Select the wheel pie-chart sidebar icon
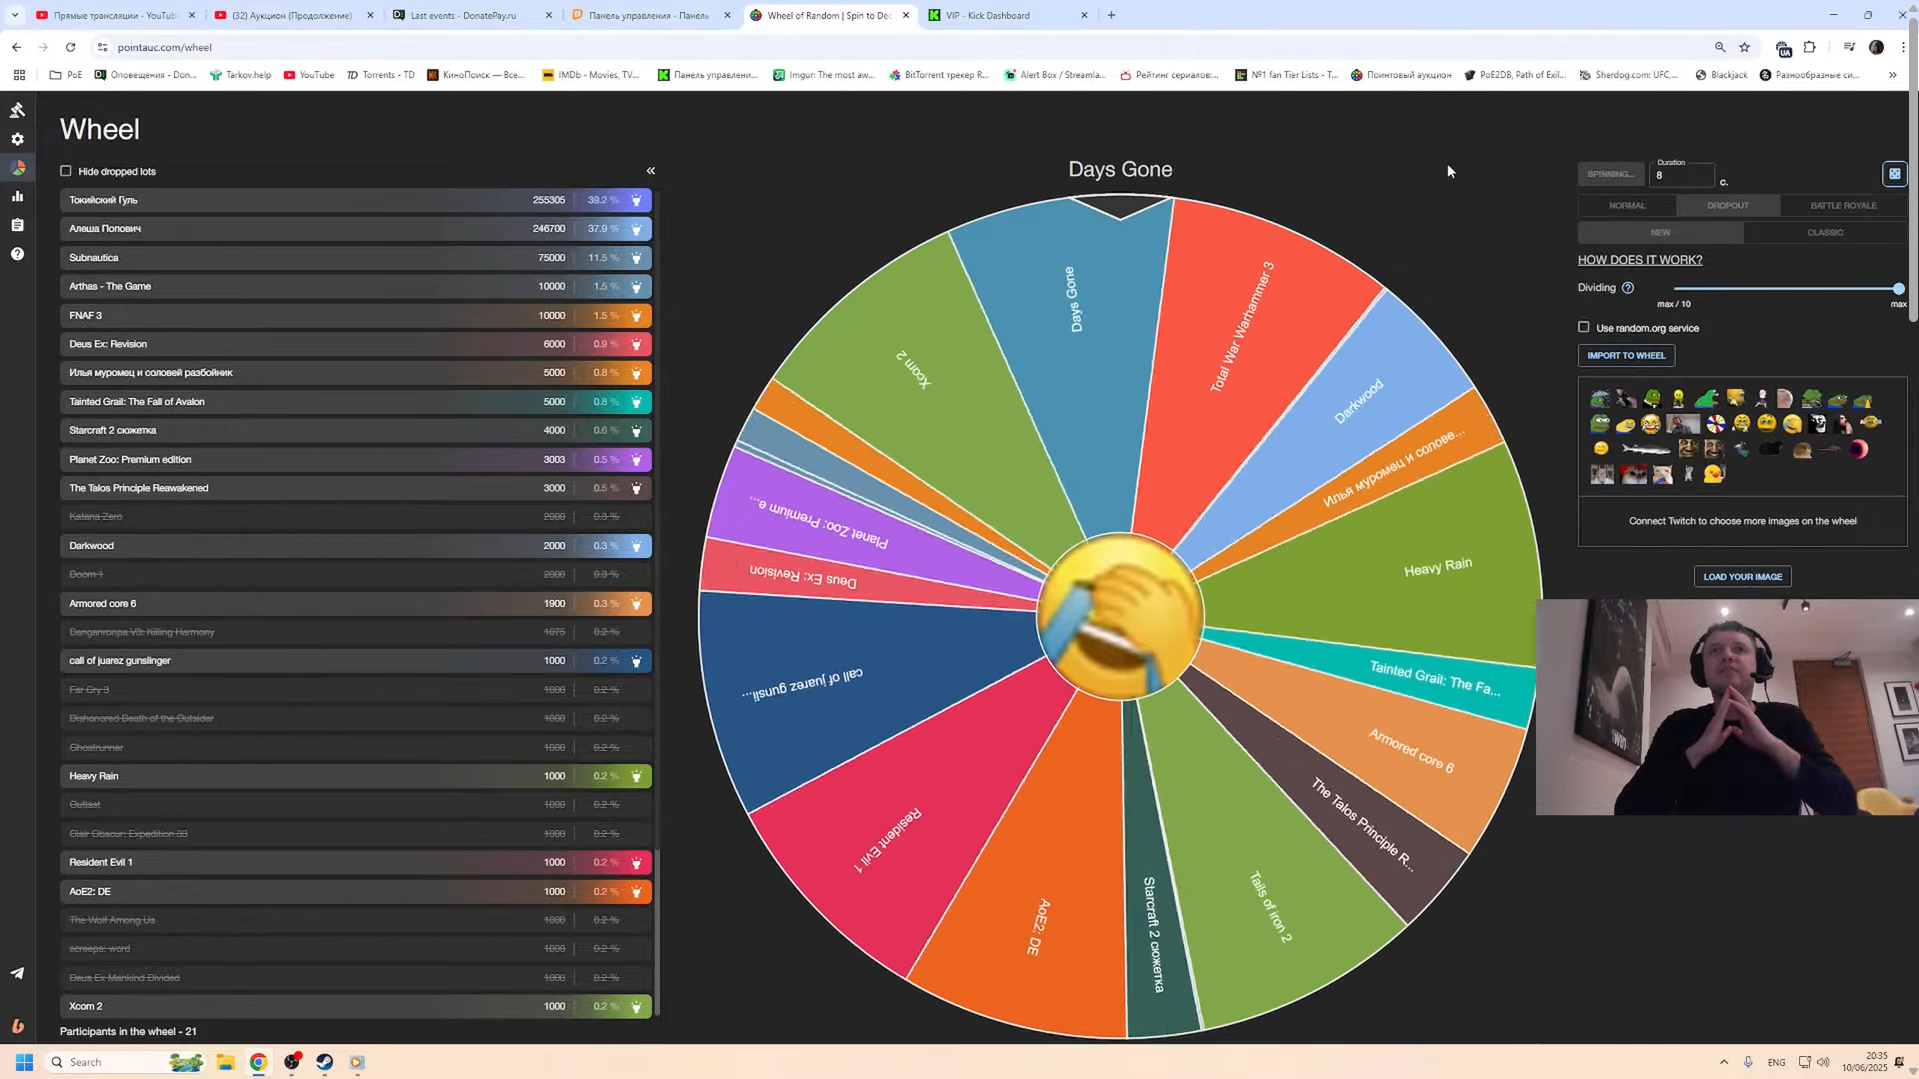Viewport: 1919px width, 1079px height. [x=17, y=168]
